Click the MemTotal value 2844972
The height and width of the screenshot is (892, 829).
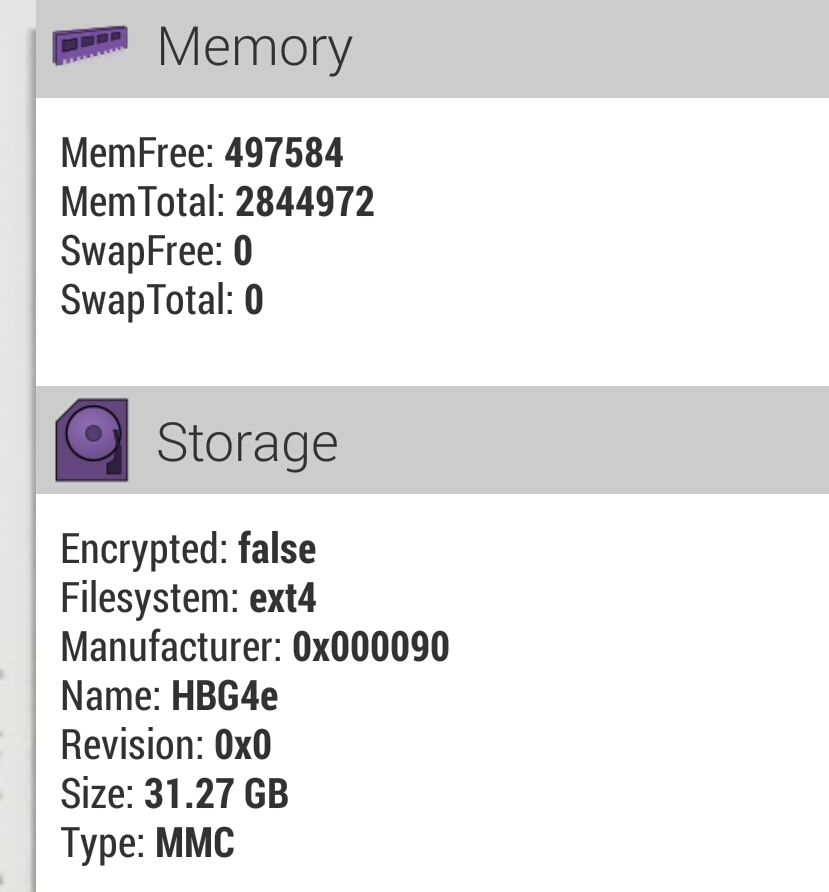pyautogui.click(x=305, y=203)
